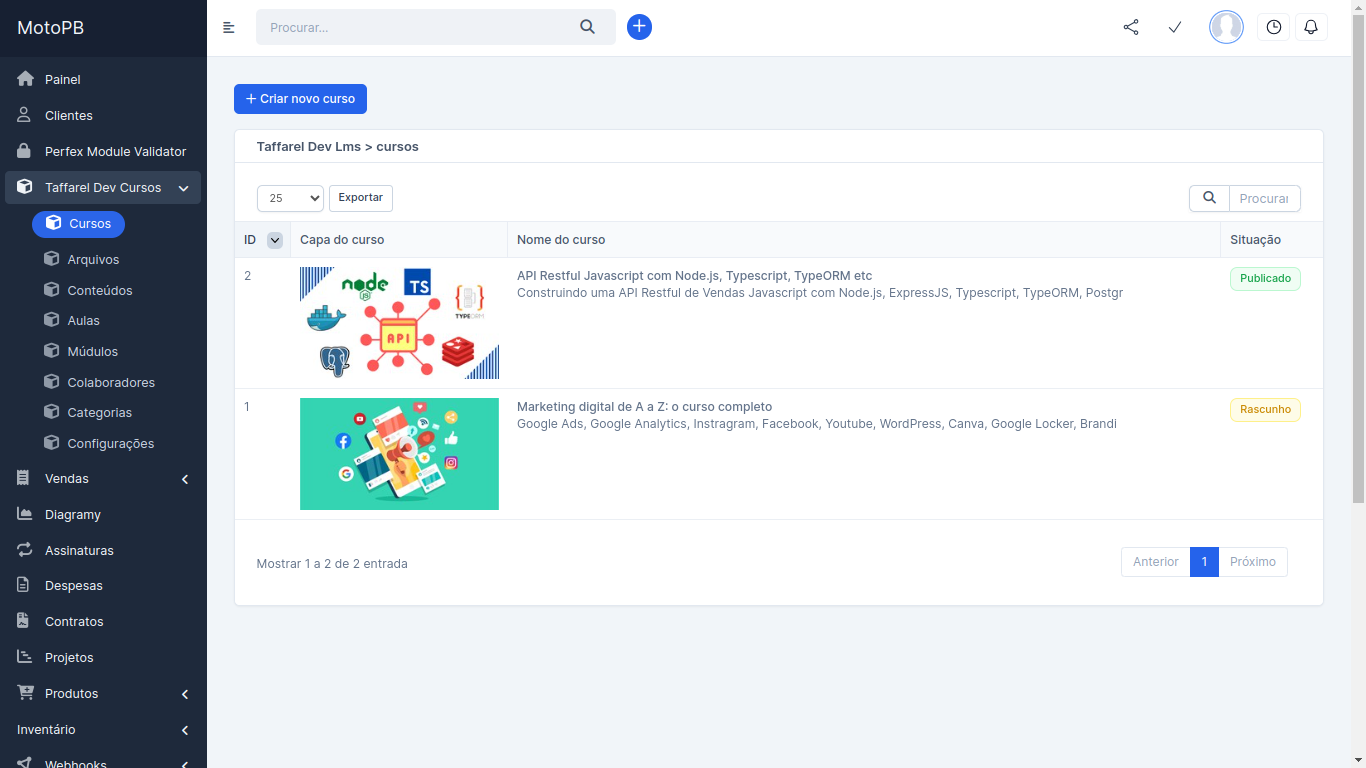Image resolution: width=1366 pixels, height=768 pixels.
Task: Open the notifications bell icon
Action: pos(1311,27)
